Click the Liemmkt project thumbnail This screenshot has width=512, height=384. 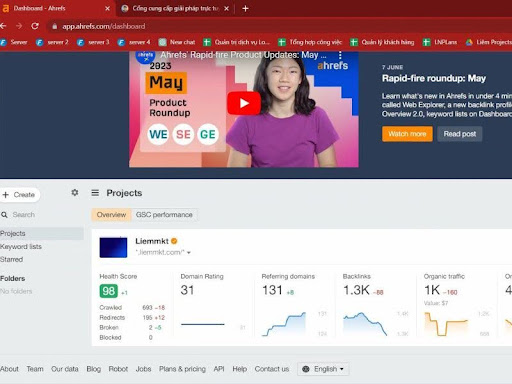[113, 247]
